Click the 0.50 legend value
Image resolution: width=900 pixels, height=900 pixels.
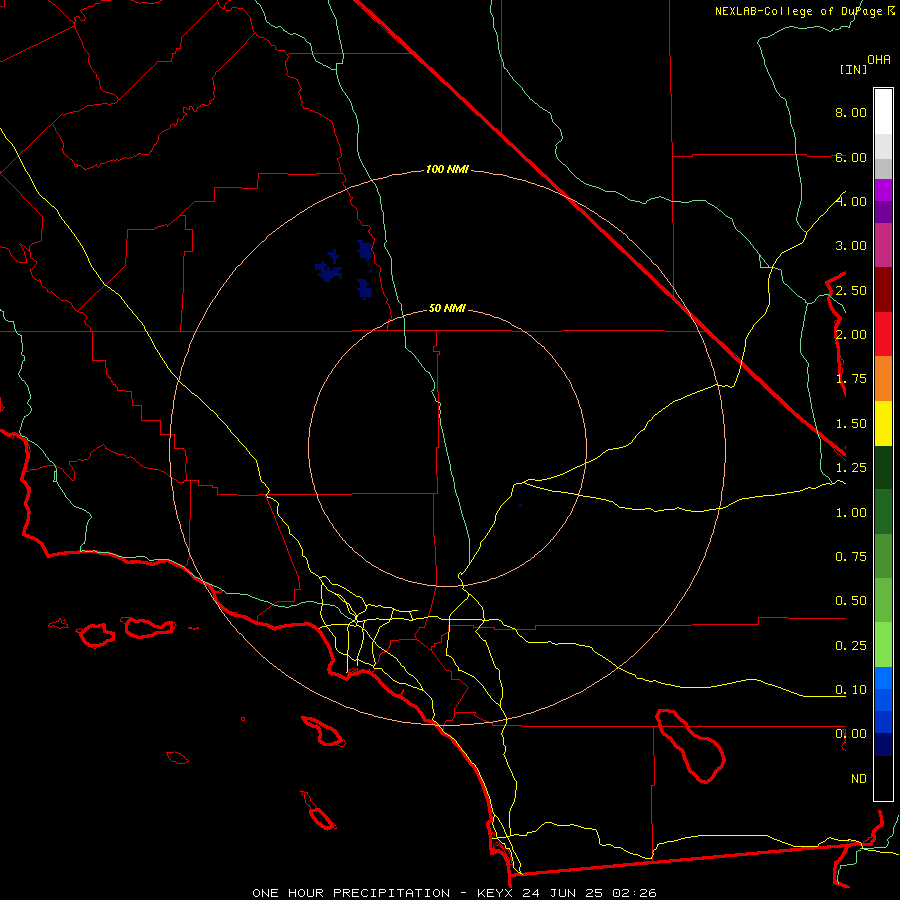(x=851, y=601)
